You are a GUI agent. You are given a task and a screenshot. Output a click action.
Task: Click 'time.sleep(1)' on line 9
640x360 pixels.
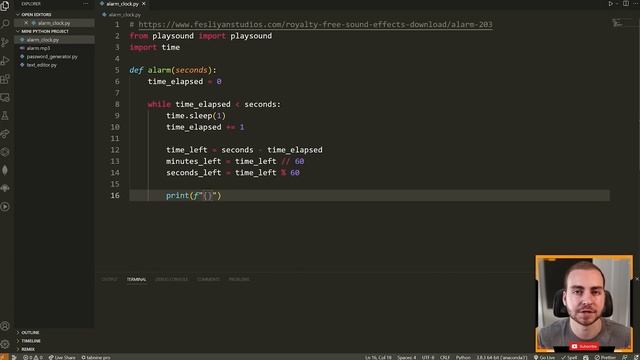click(196, 116)
